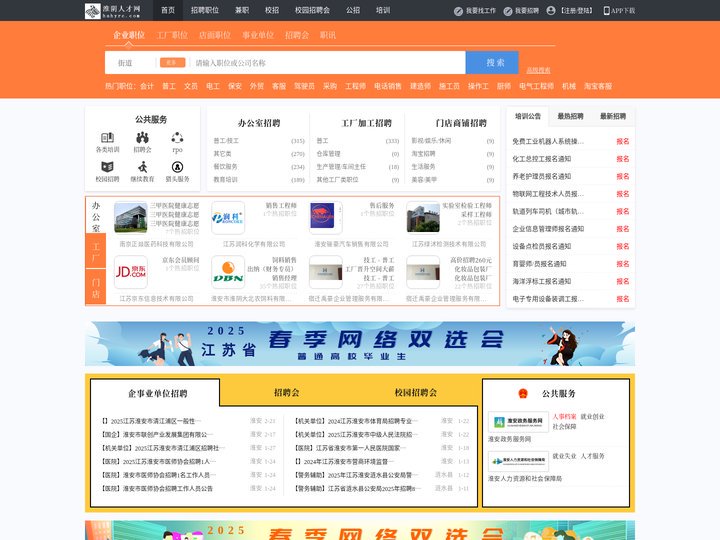This screenshot has width=720, height=540.
Task: Click the 2025 江苏省春季网络双选会 banner
Action: point(360,343)
